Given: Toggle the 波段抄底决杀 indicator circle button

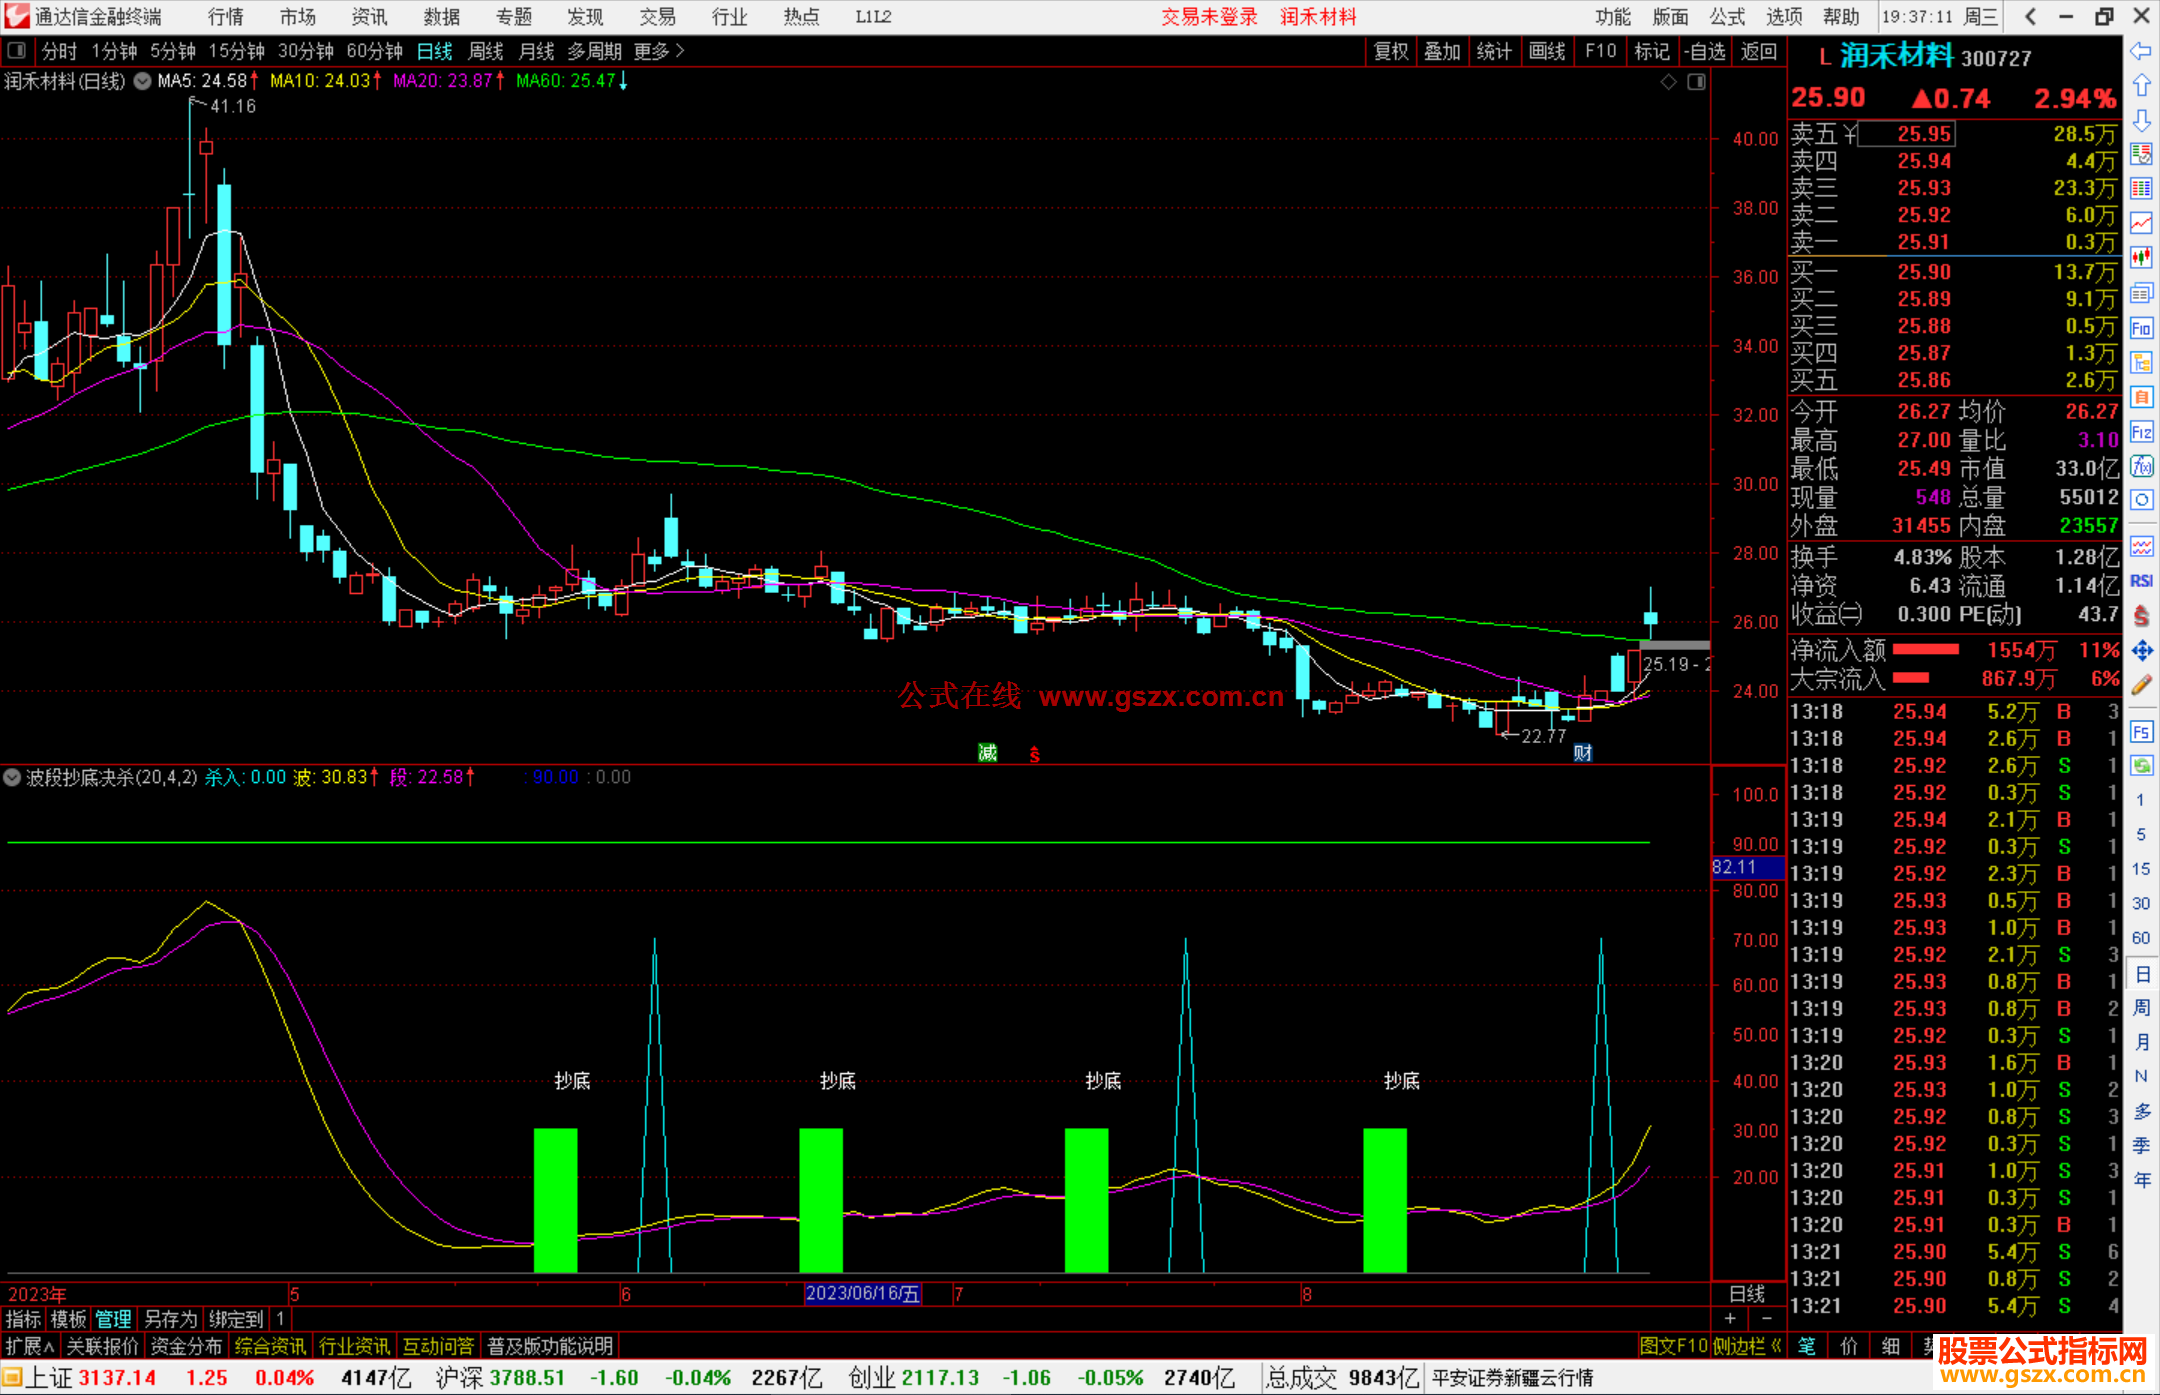Looking at the screenshot, I should pyautogui.click(x=12, y=777).
